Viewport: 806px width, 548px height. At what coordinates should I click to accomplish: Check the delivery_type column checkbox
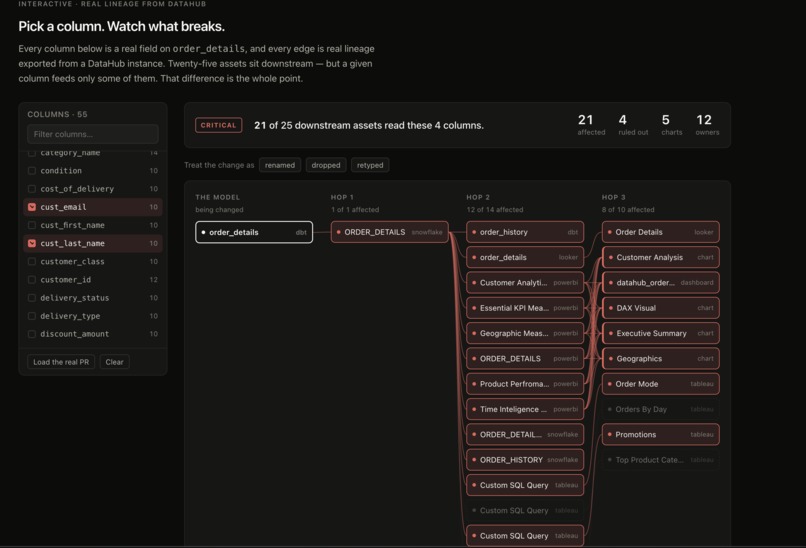pos(32,316)
